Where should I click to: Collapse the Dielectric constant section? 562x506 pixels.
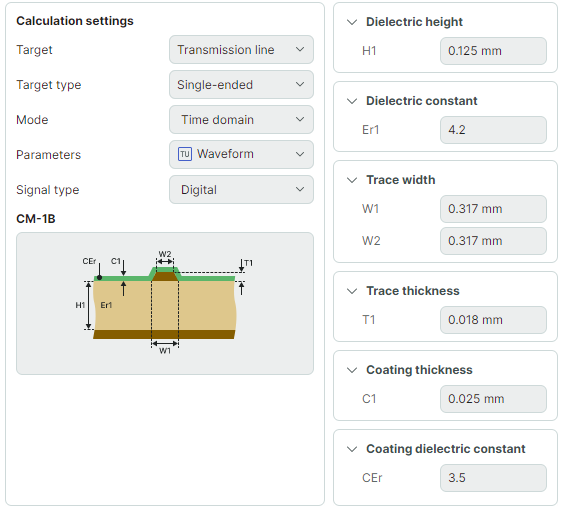click(352, 101)
